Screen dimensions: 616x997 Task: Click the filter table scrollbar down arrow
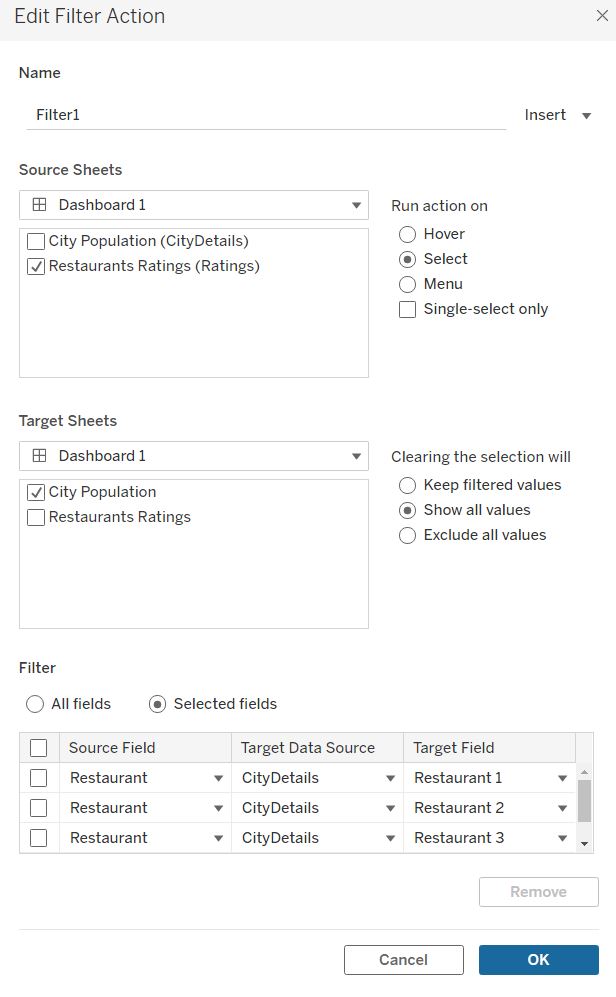(x=585, y=843)
